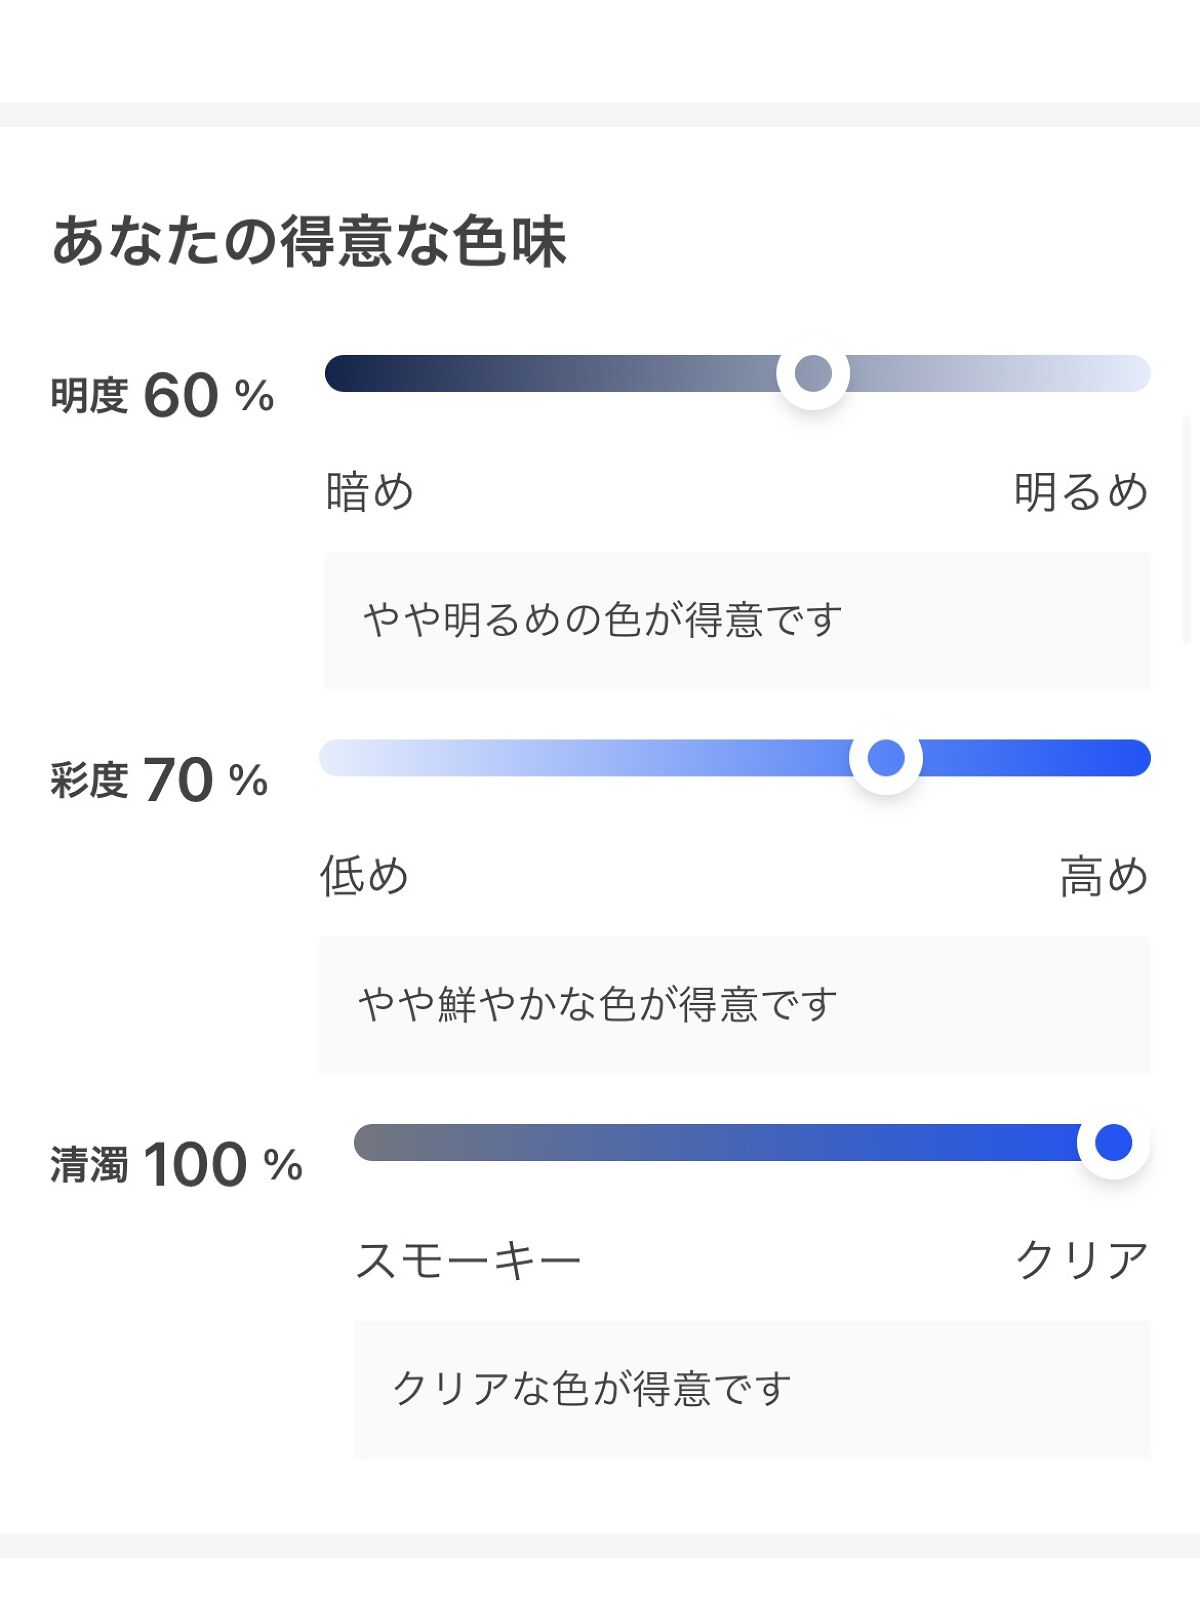This screenshot has width=1200, height=1600.
Task: Click the 明るめ label
Action: point(1081,492)
